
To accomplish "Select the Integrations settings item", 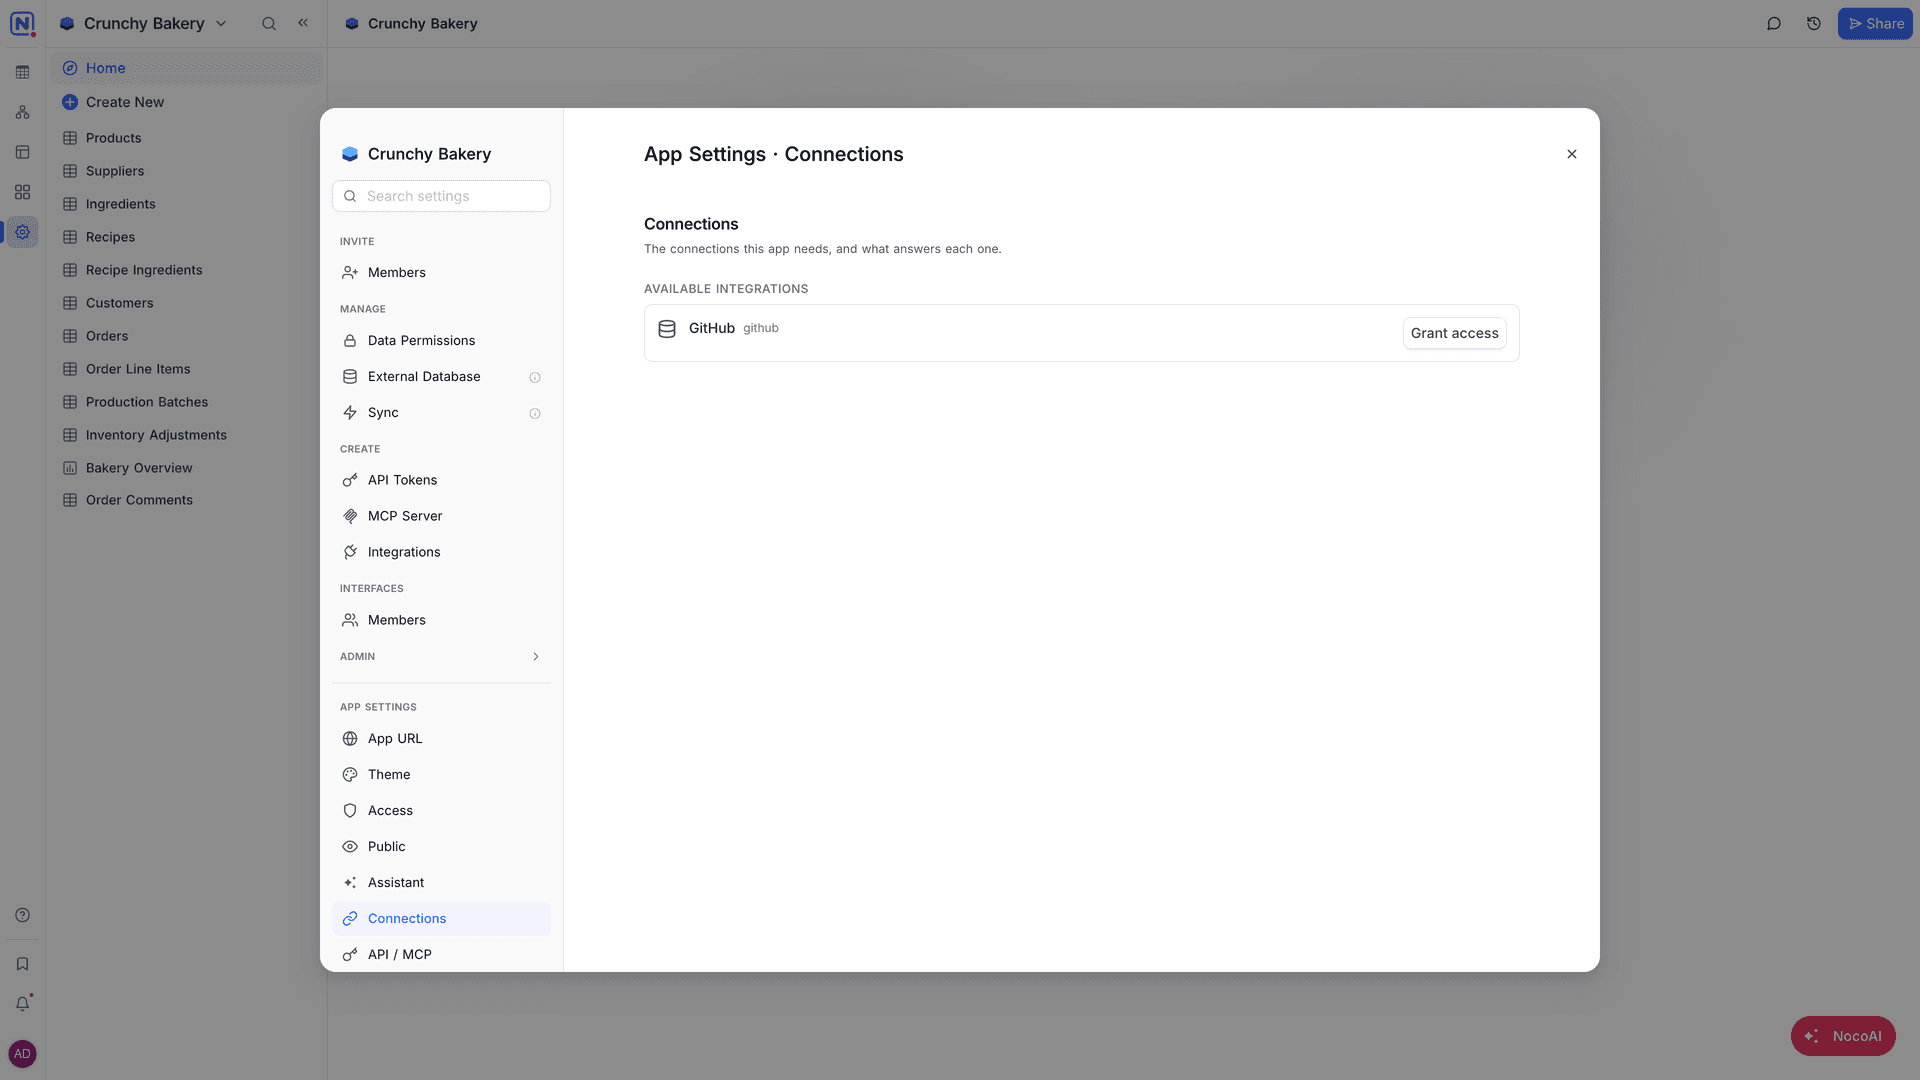I will (x=441, y=552).
